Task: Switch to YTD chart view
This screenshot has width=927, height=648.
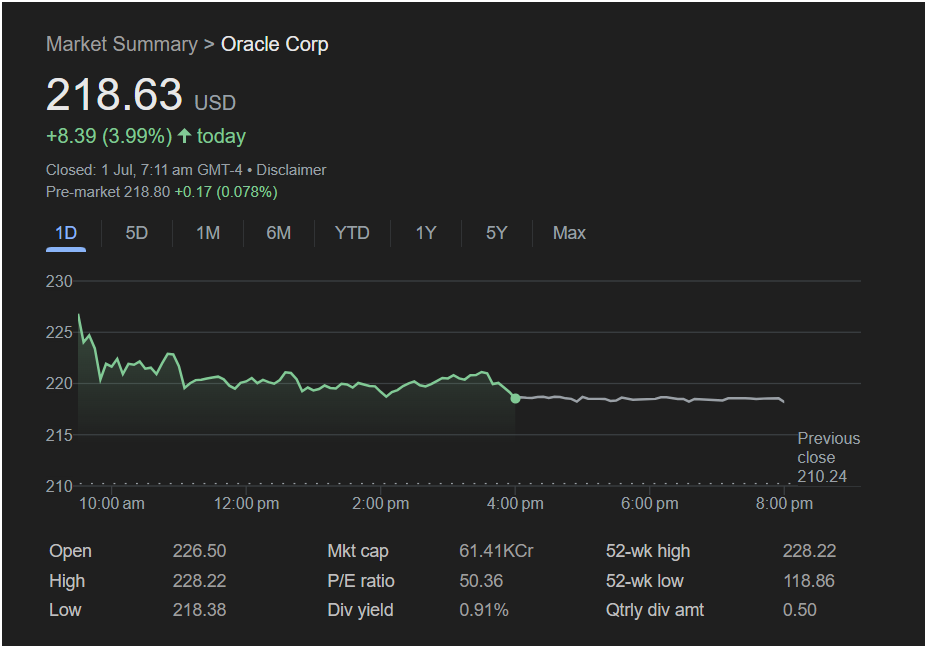Action: point(352,233)
